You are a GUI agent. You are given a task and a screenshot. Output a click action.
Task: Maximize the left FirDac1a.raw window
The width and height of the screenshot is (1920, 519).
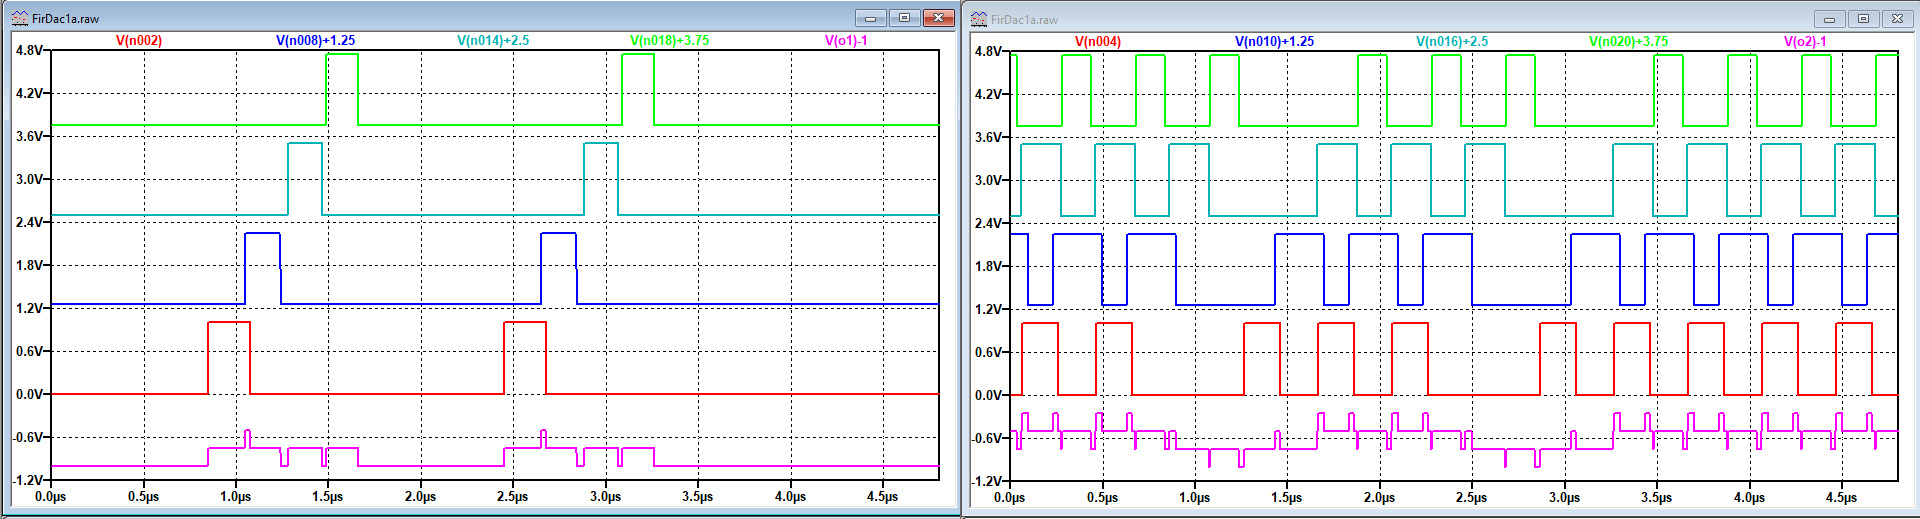point(904,18)
